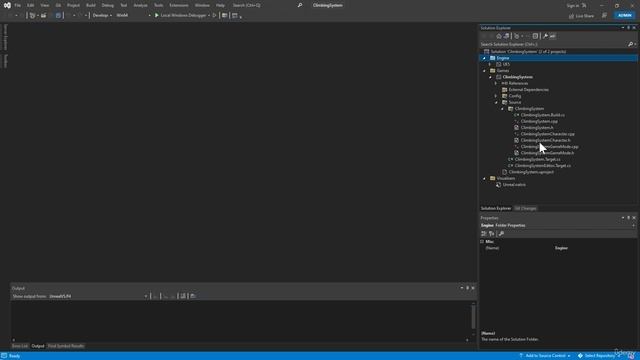The width and height of the screenshot is (640, 360).
Task: Click Pending Changes Filter icon in Solution Explorer
Action: coord(517,36)
